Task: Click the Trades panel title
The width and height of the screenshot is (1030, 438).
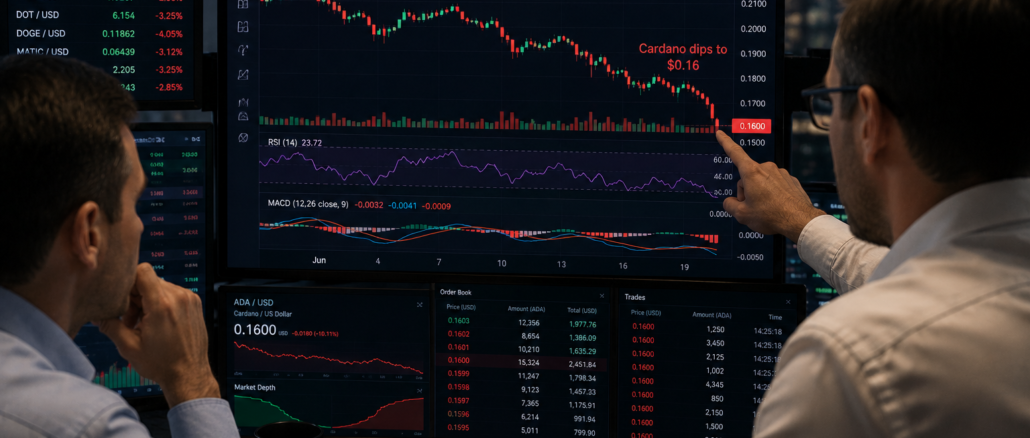Action: [635, 297]
